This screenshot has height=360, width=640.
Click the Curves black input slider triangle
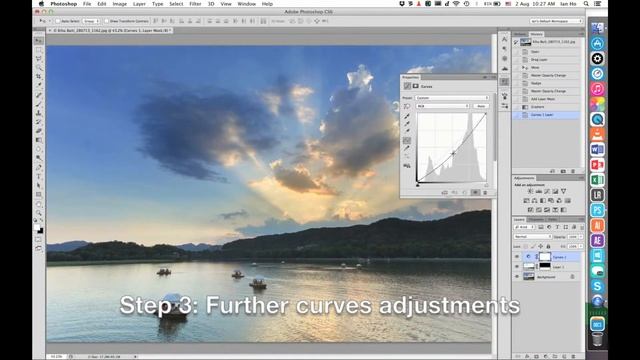point(418,185)
